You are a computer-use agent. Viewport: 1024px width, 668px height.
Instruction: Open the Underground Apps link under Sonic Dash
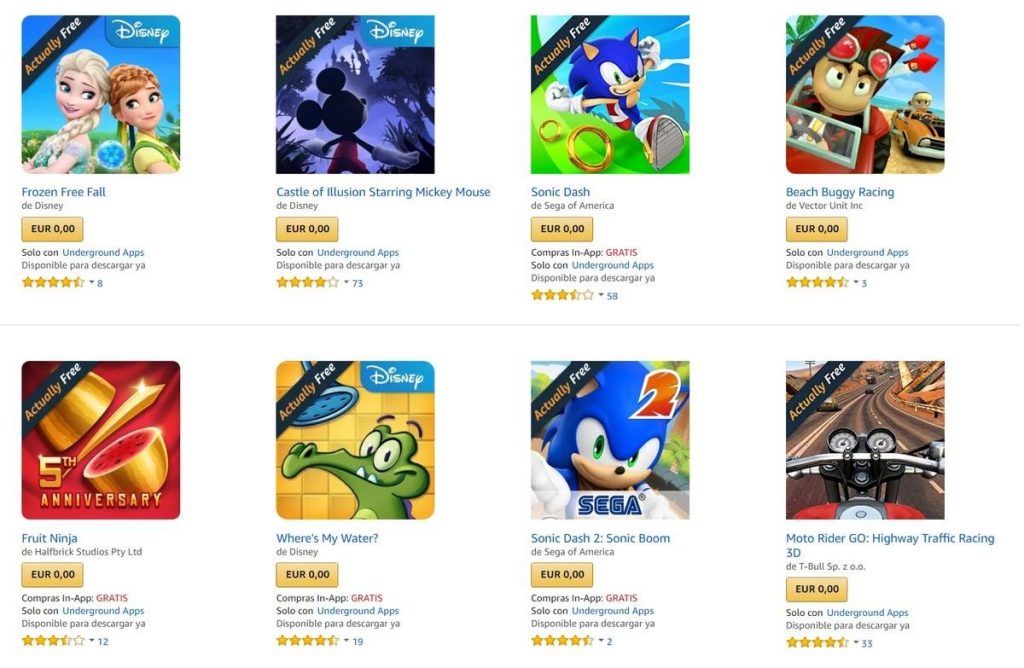pyautogui.click(x=613, y=265)
